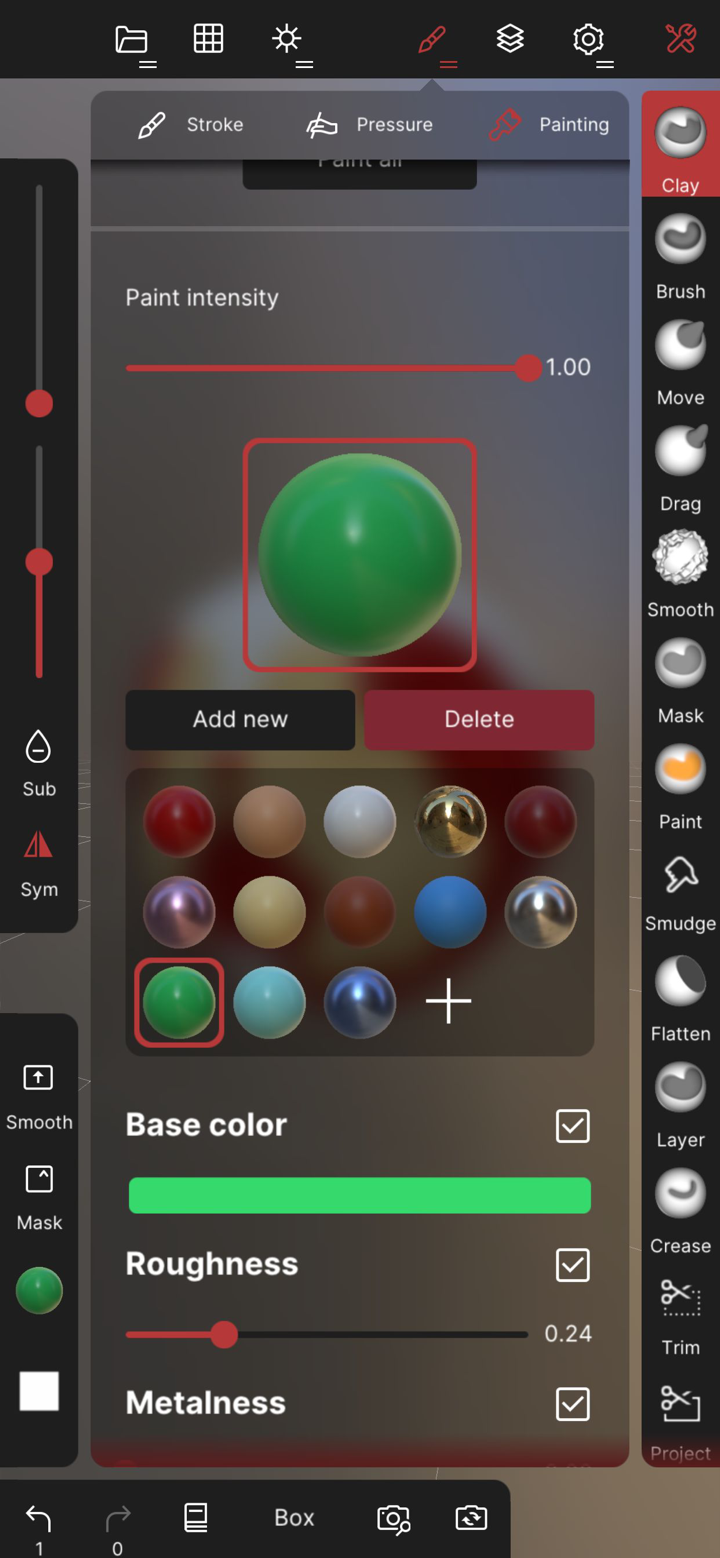
Task: Select the glossy red material sphere
Action: click(x=179, y=822)
